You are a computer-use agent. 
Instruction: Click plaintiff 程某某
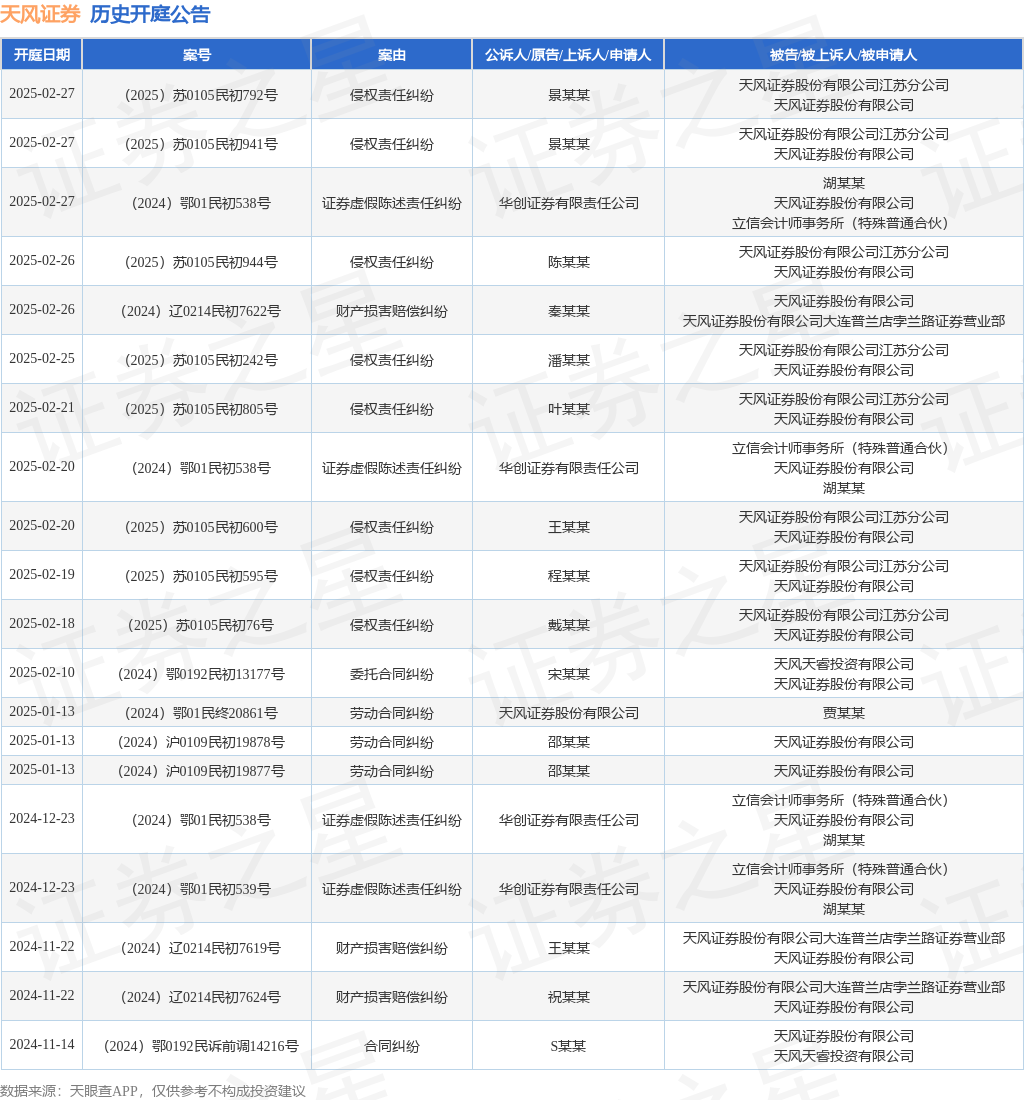[568, 576]
